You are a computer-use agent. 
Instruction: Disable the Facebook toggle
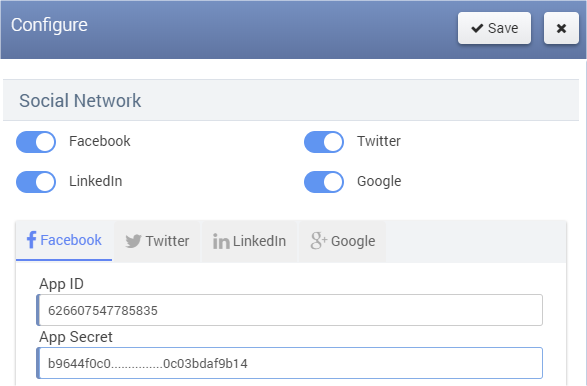[36, 142]
